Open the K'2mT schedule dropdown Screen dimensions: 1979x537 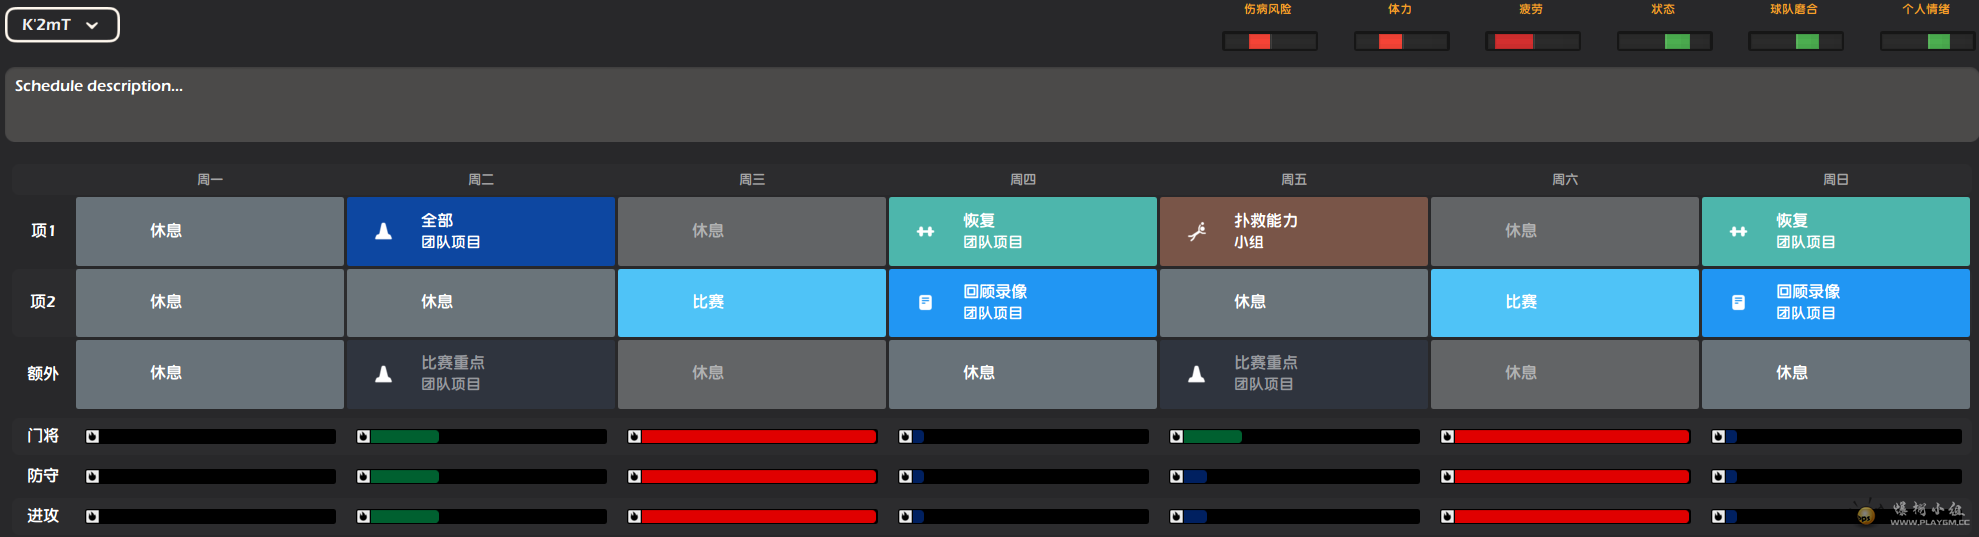[x=62, y=25]
